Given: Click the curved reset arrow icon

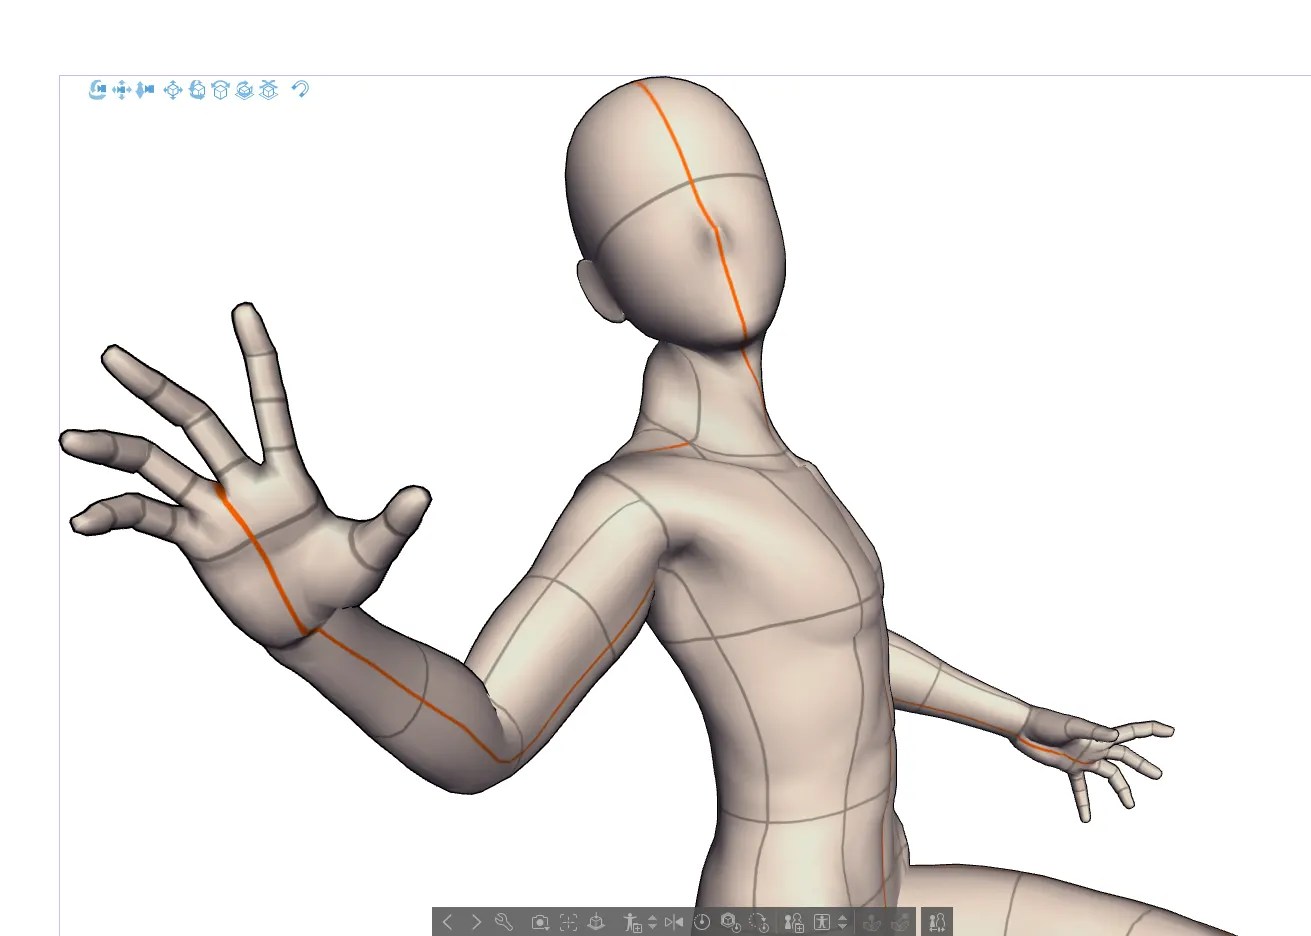Looking at the screenshot, I should tap(300, 90).
